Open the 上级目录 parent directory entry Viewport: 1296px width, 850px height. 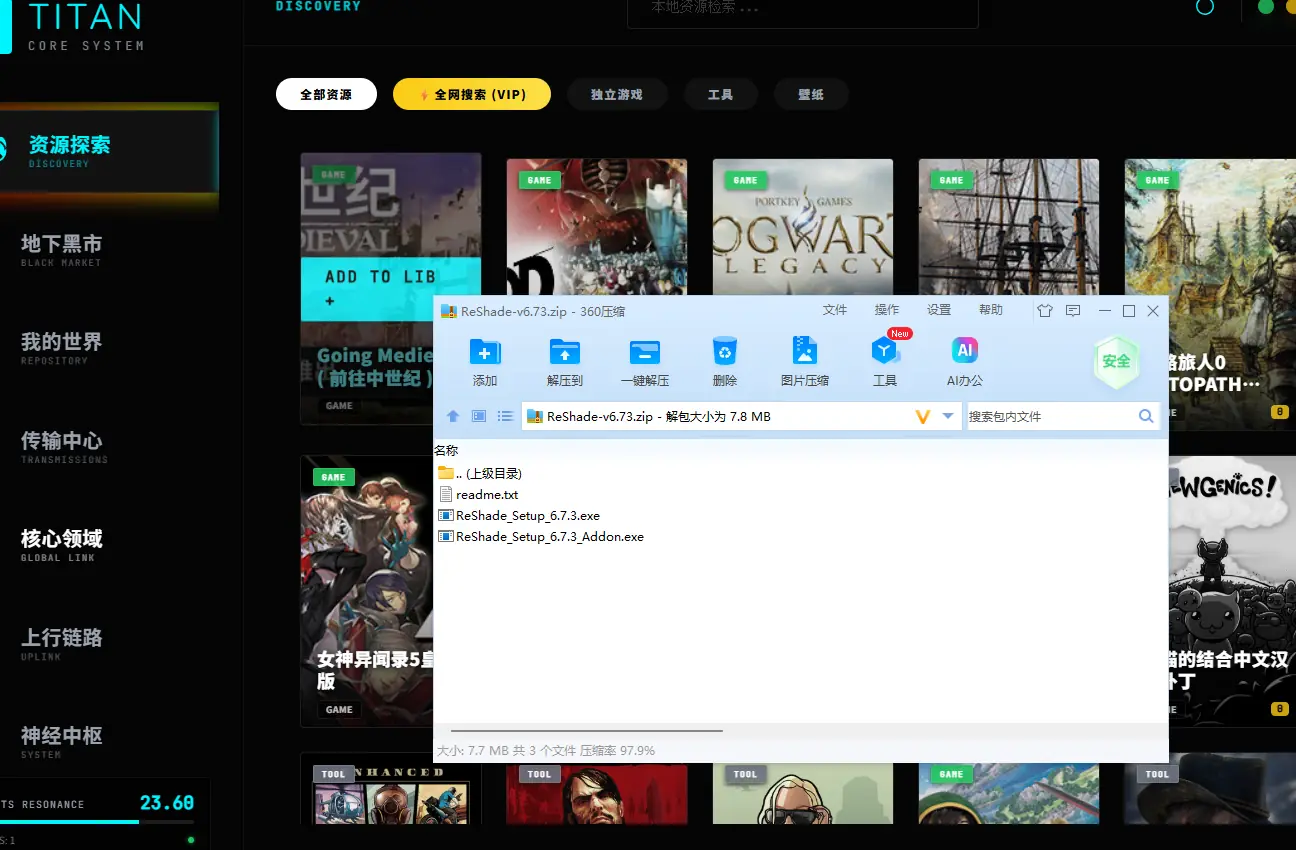485,472
